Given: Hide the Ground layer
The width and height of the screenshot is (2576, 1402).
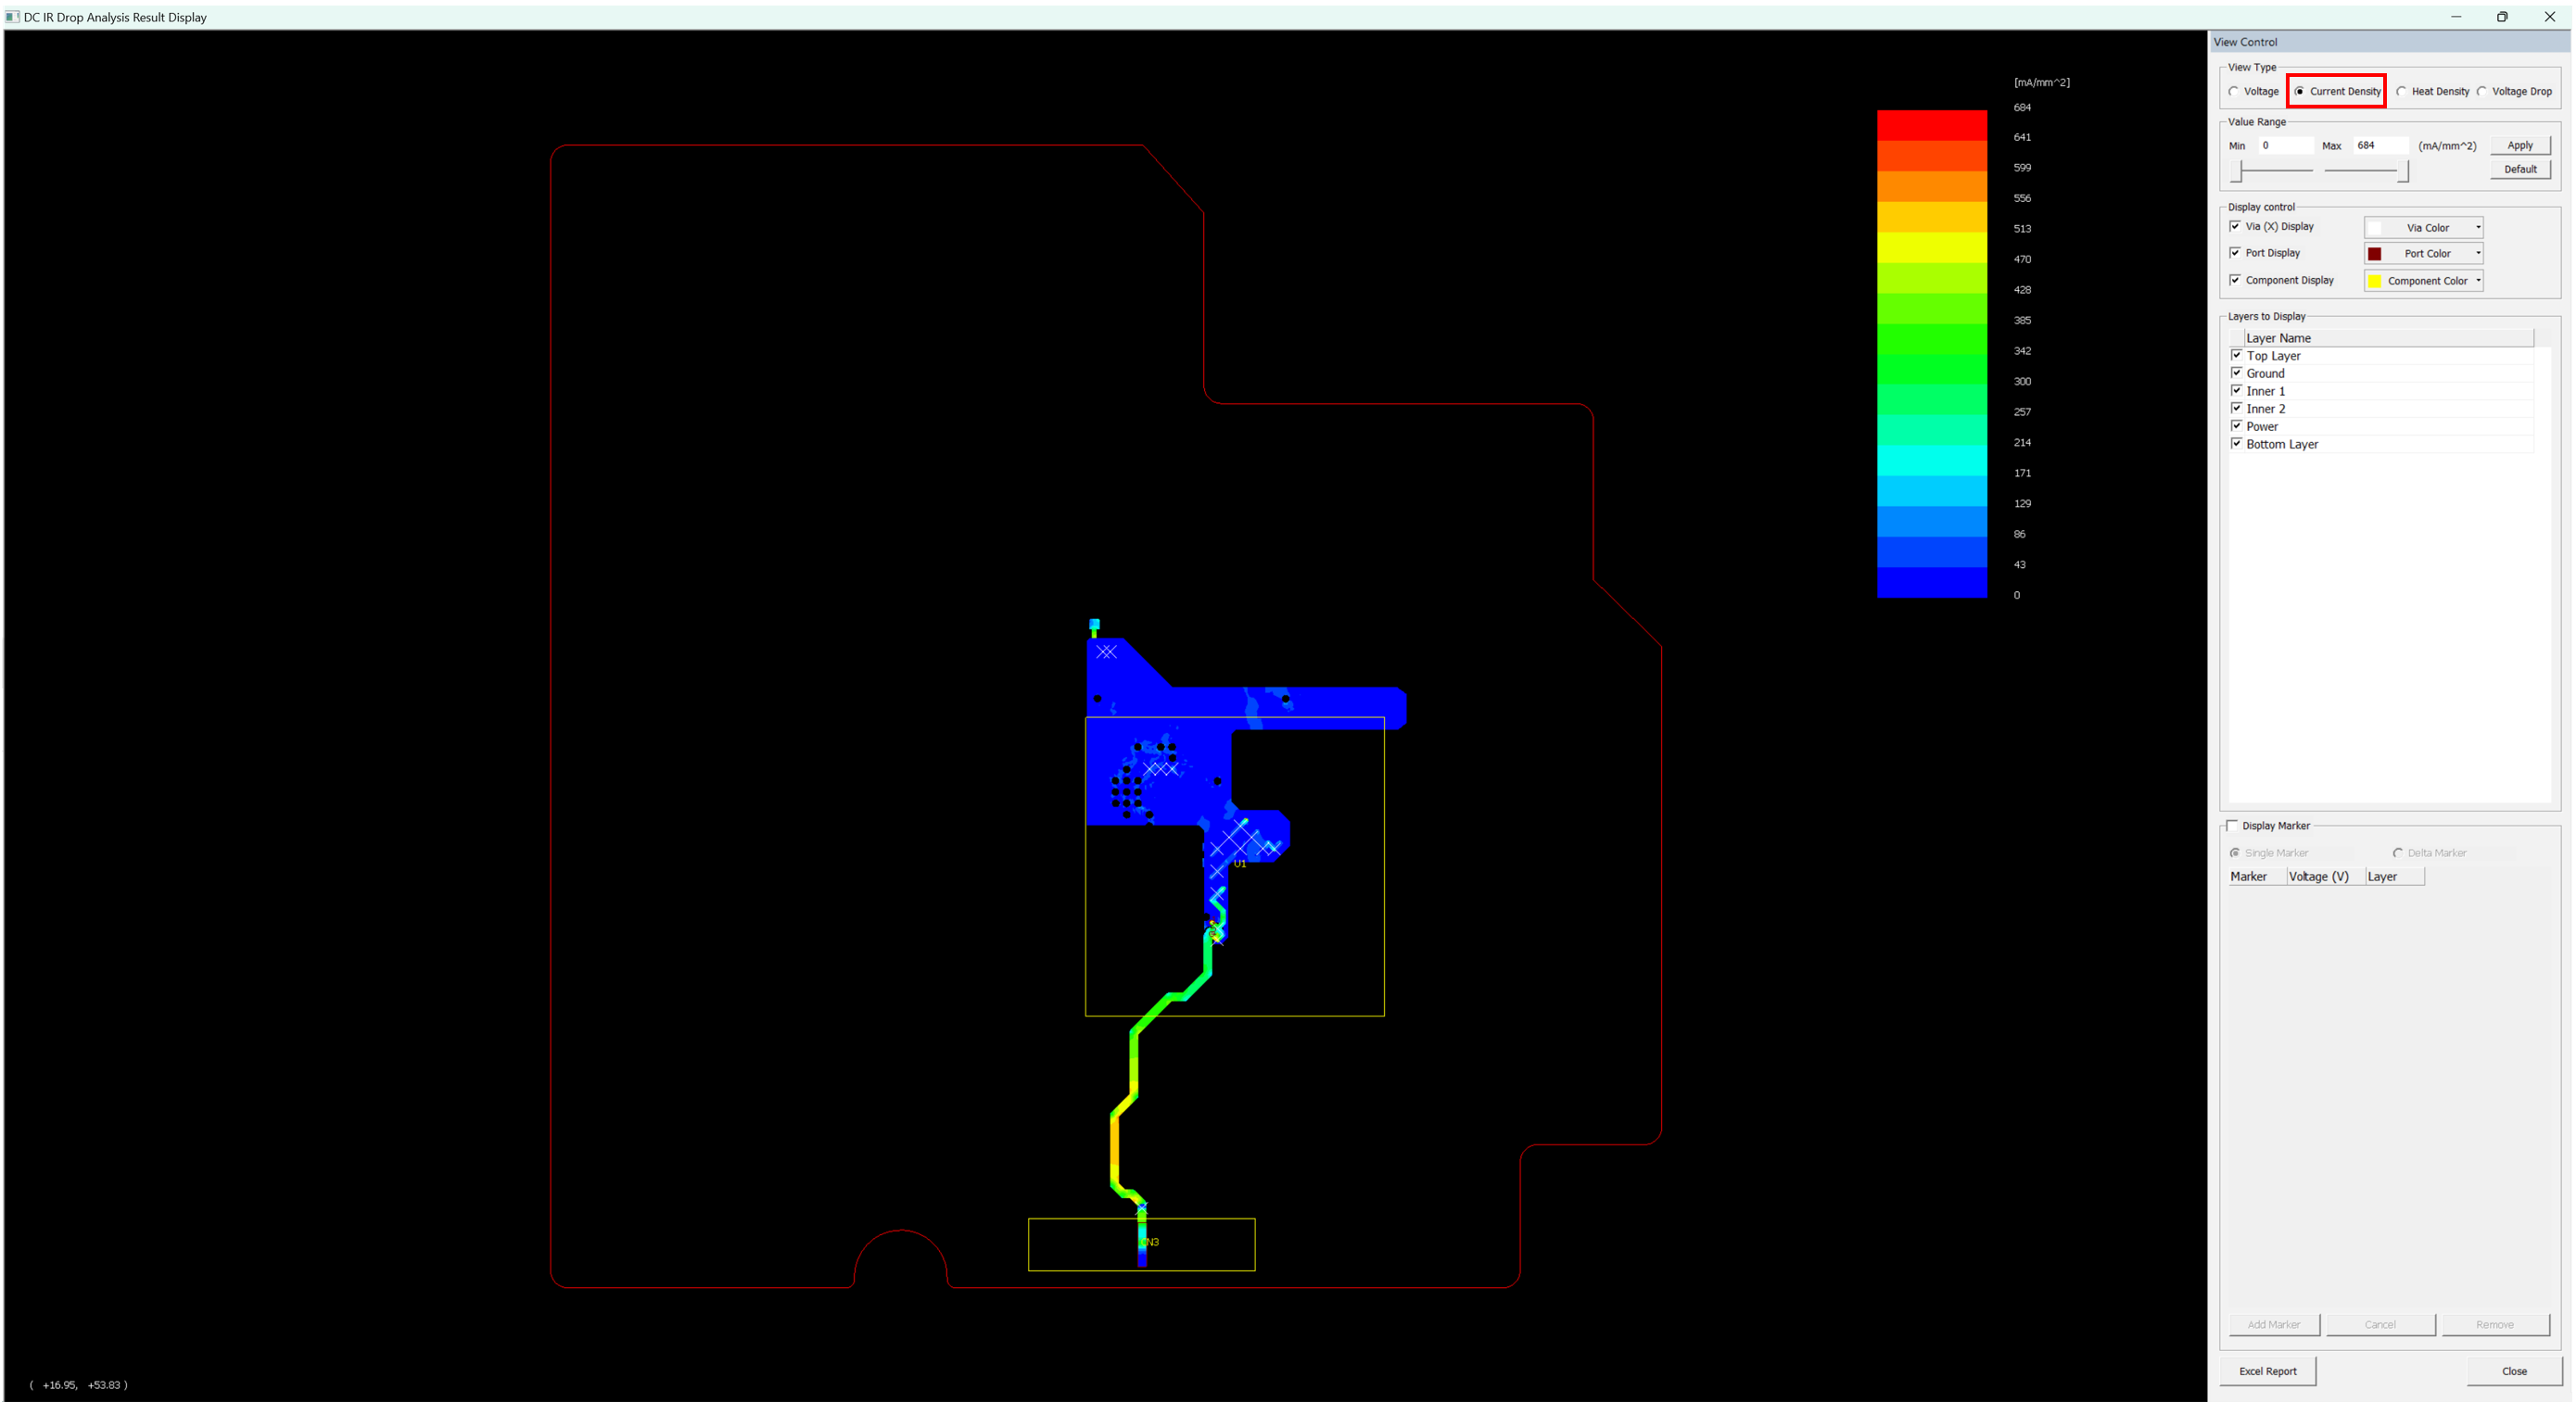Looking at the screenshot, I should point(2237,373).
